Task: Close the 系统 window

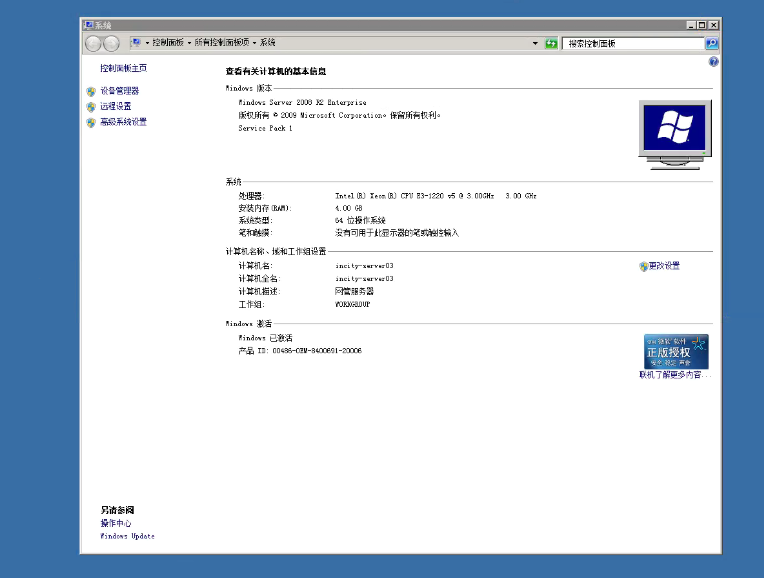Action: [x=713, y=25]
